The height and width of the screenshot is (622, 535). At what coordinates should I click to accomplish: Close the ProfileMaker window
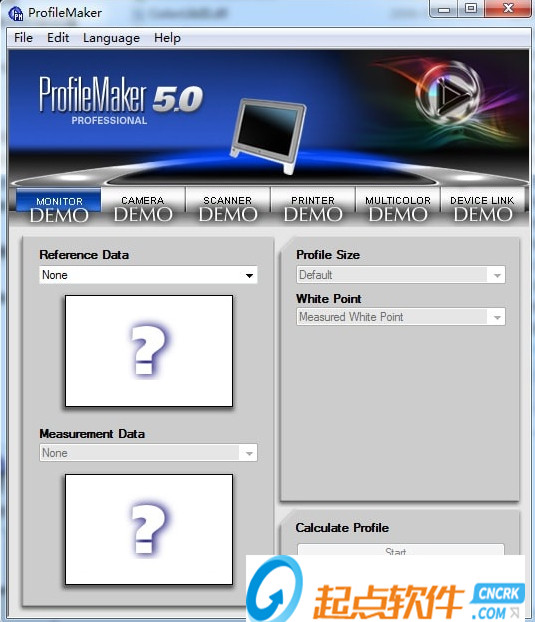pyautogui.click(x=508, y=8)
